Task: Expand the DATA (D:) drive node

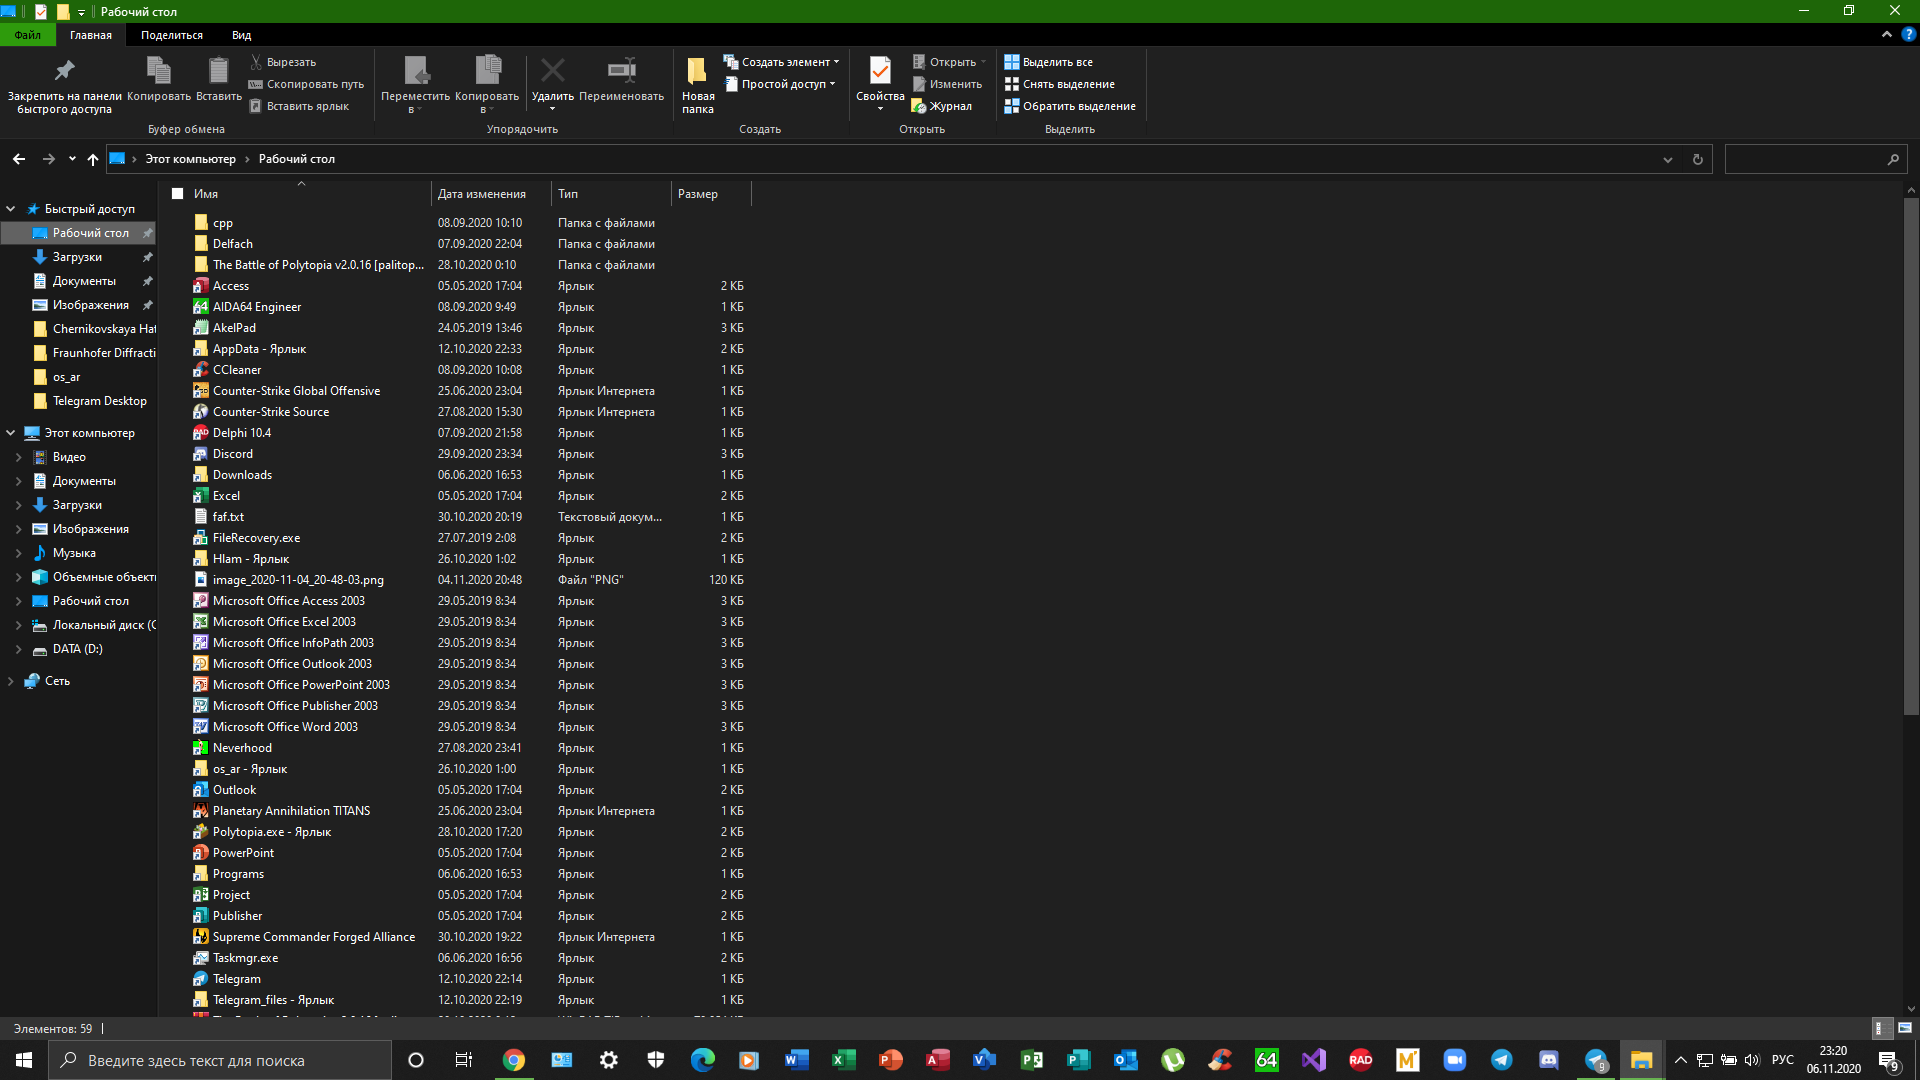Action: (x=19, y=649)
